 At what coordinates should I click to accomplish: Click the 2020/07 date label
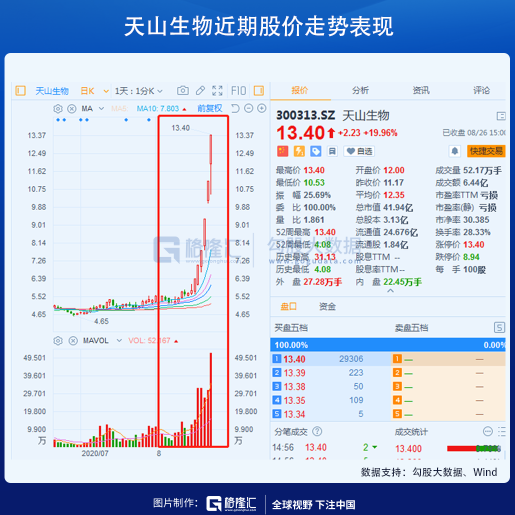click(95, 454)
